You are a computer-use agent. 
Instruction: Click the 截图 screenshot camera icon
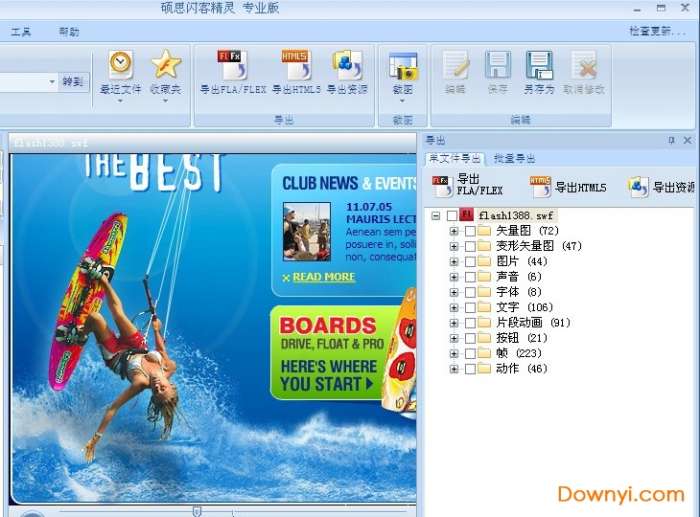pyautogui.click(x=403, y=66)
